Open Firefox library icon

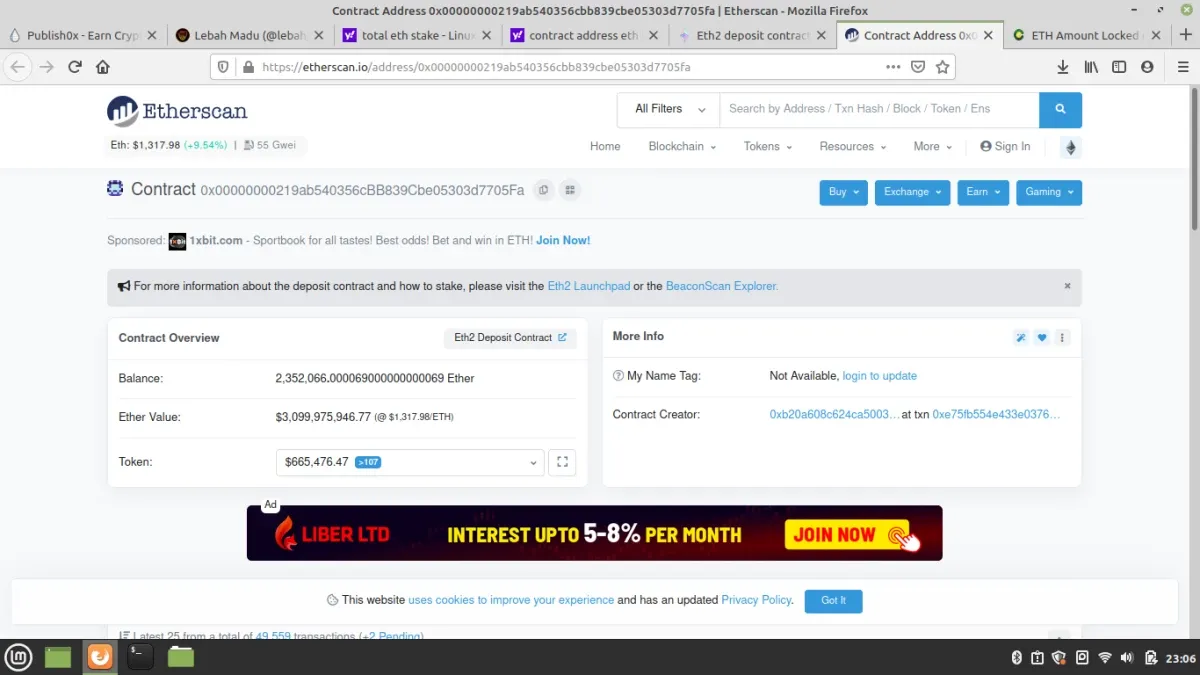[x=1092, y=67]
